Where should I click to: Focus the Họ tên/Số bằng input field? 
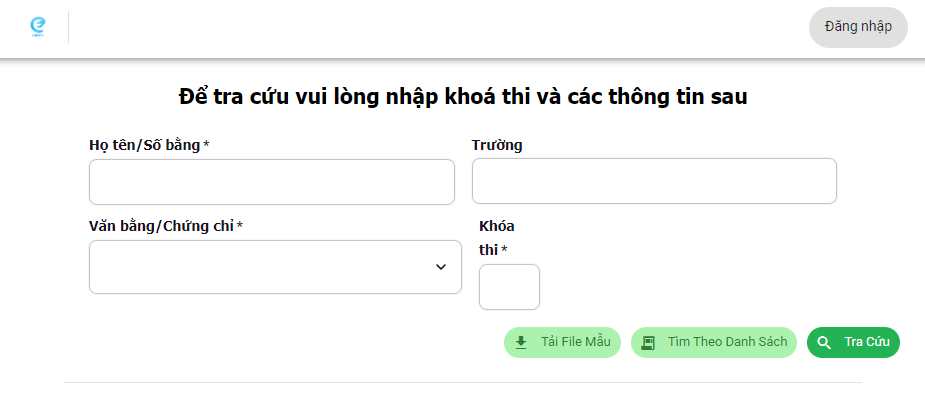[x=271, y=181]
